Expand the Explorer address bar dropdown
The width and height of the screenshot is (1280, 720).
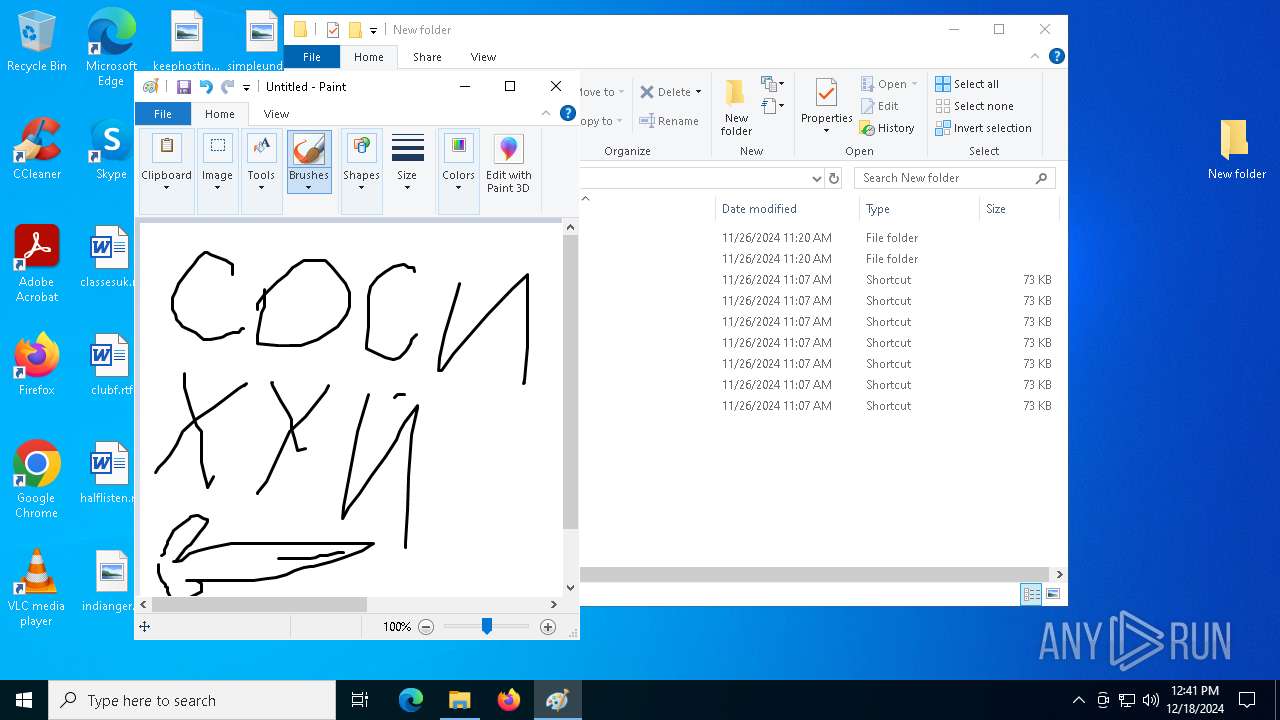816,178
